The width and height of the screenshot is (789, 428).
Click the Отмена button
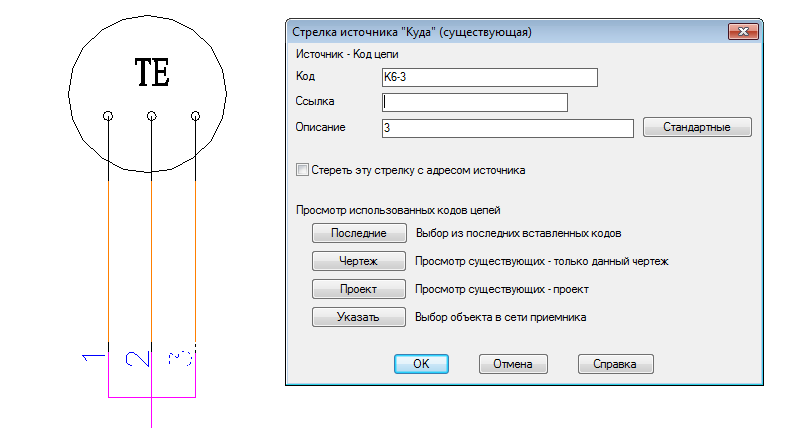tap(513, 364)
